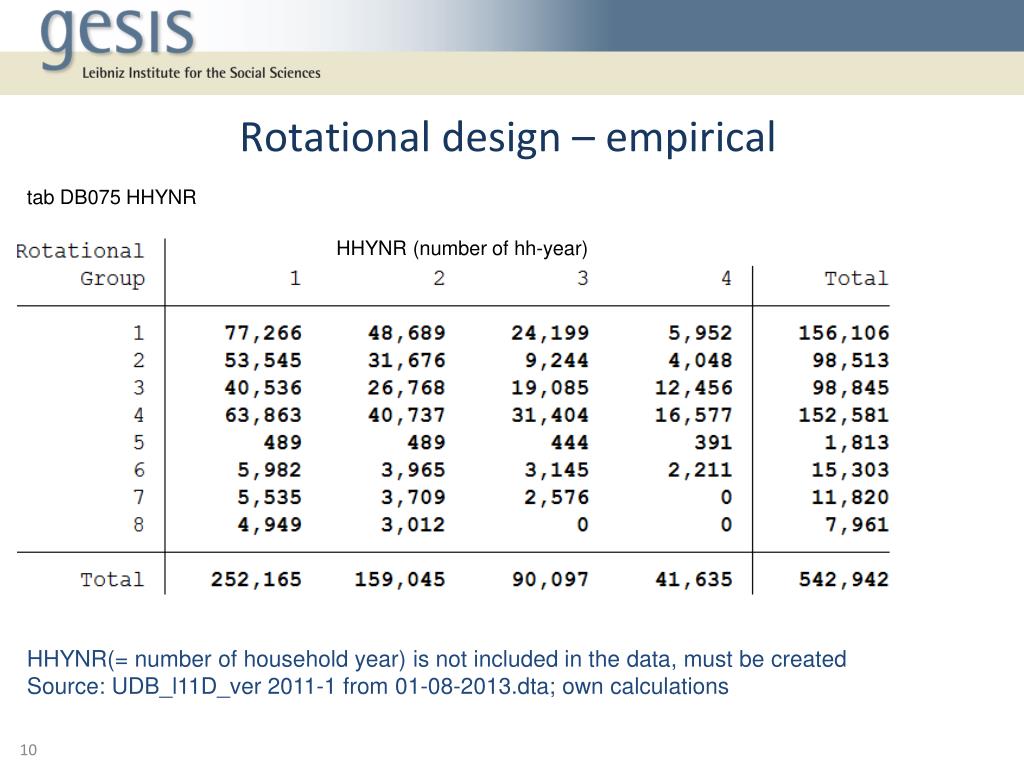Select cell value 40,536

pos(263,388)
